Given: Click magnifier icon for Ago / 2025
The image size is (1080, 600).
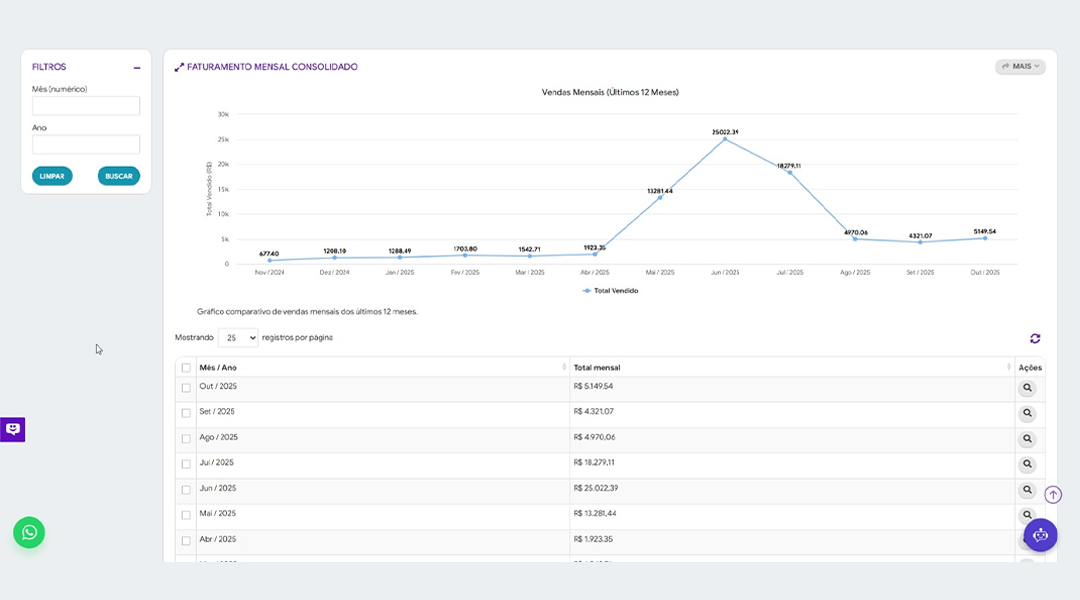Looking at the screenshot, I should click(x=1027, y=439).
